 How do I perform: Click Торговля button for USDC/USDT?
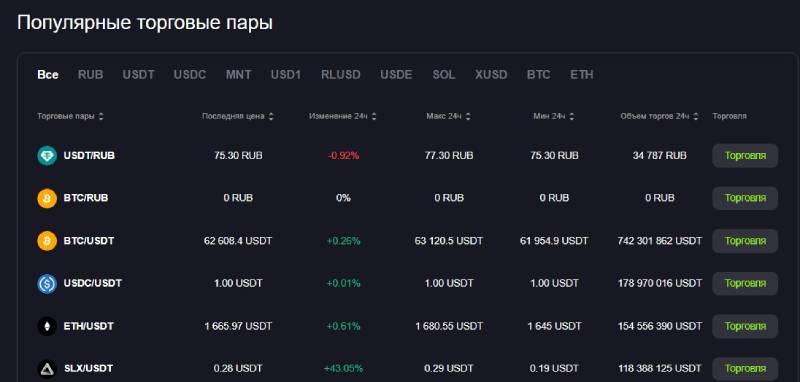coord(745,283)
